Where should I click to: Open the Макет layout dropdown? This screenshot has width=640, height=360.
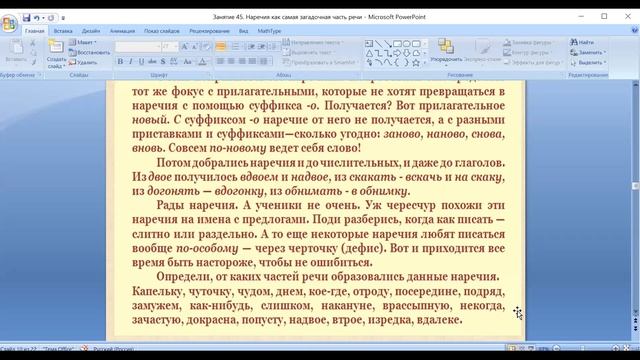[83, 42]
